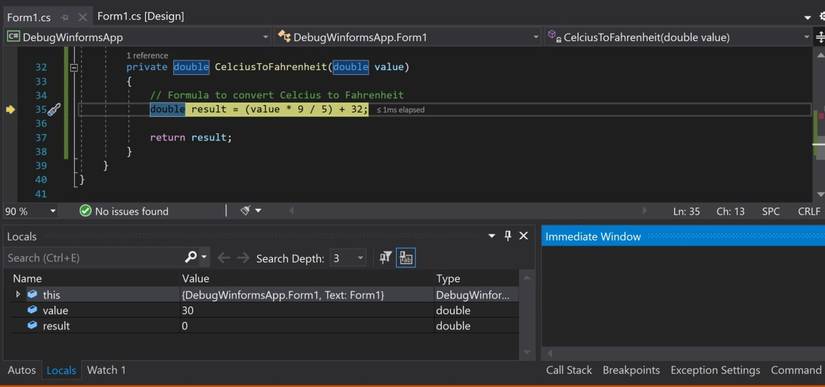
Task: Click the SPC whitespace indicator
Action: pos(771,211)
